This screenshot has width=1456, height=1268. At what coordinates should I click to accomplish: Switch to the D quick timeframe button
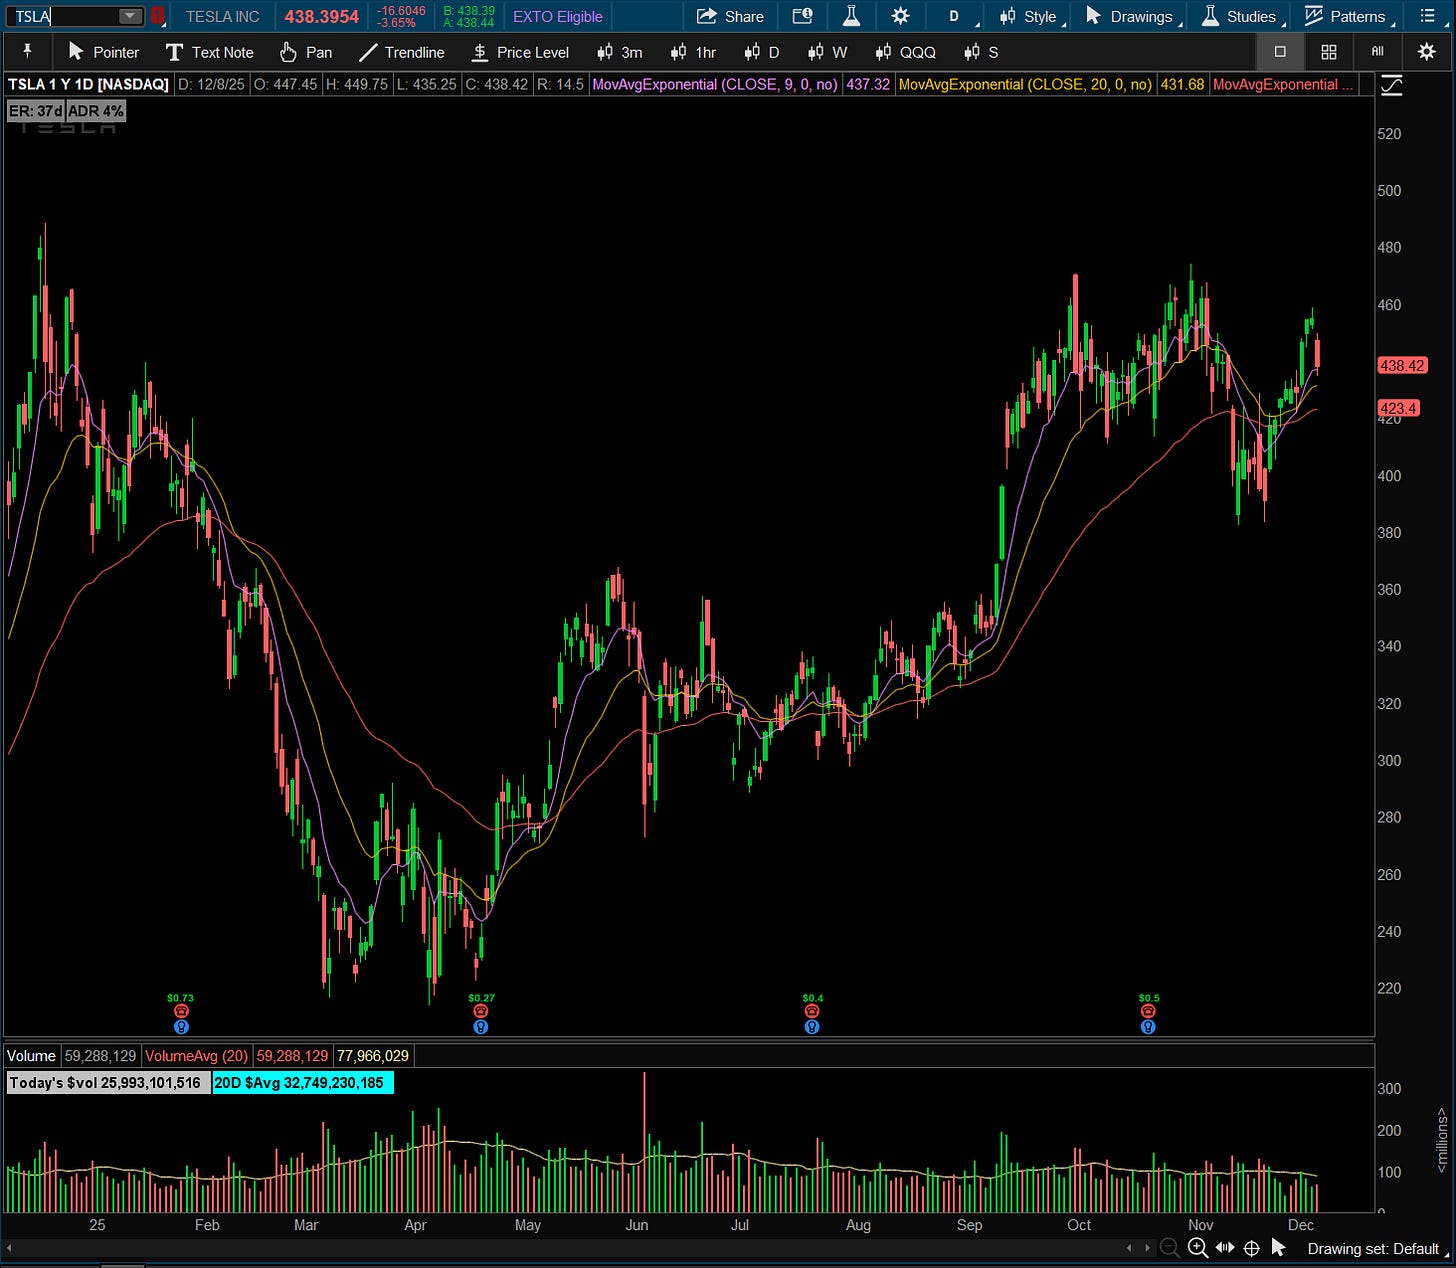point(763,52)
